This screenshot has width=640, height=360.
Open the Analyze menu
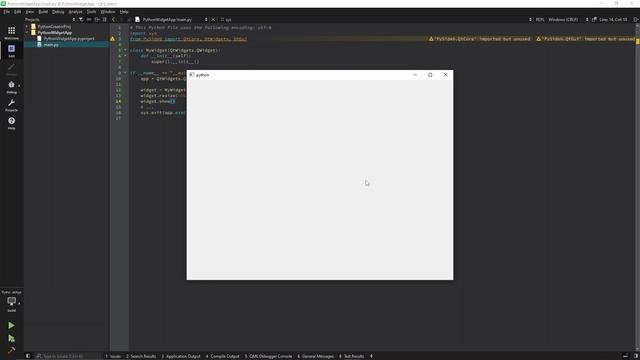pos(76,12)
